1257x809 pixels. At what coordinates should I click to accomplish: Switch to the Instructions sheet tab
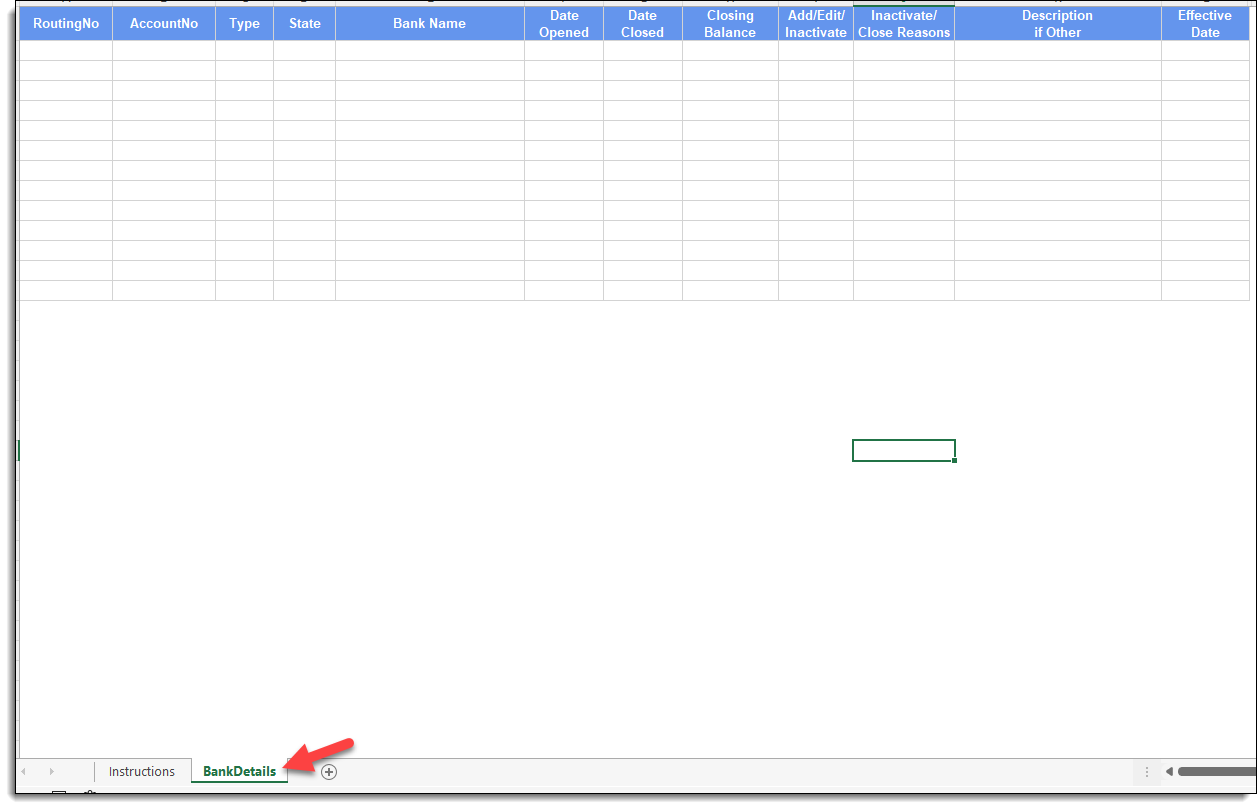click(142, 772)
